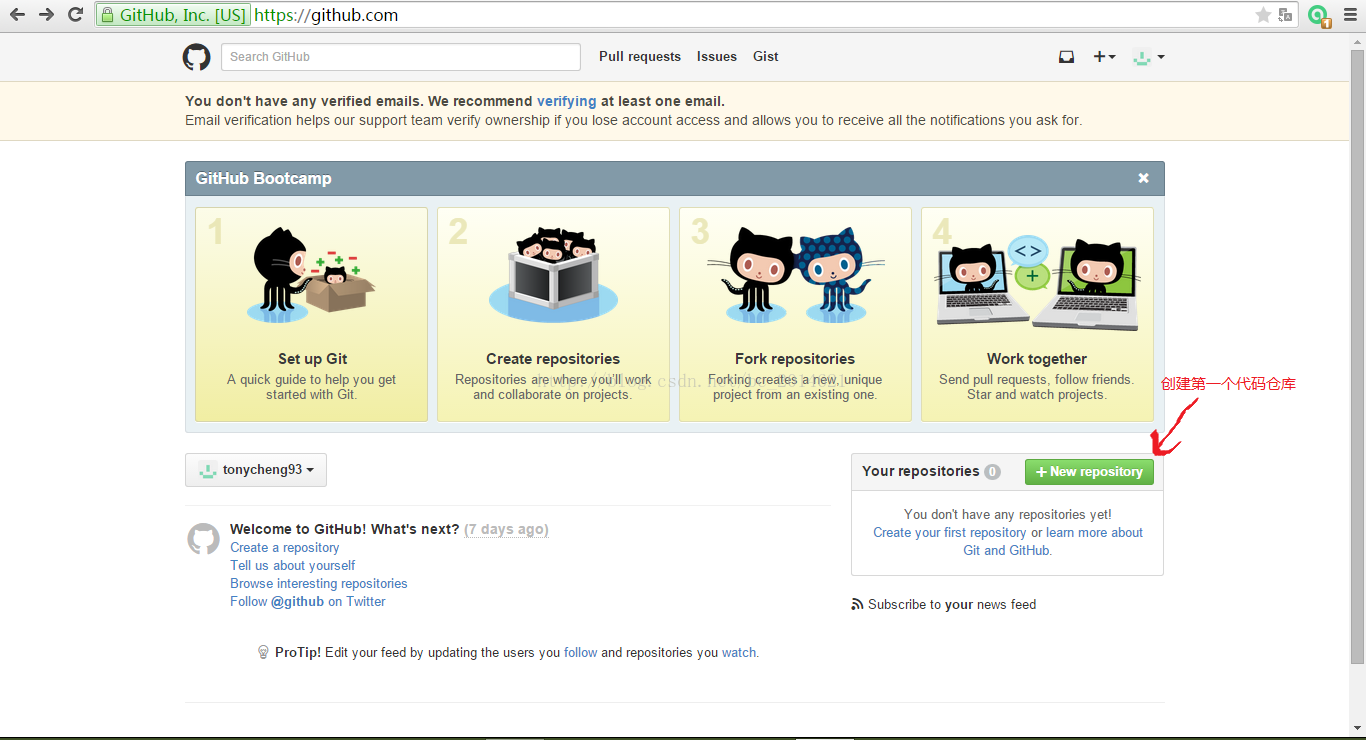
Task: Click the watch link in ProTip
Action: (x=740, y=653)
